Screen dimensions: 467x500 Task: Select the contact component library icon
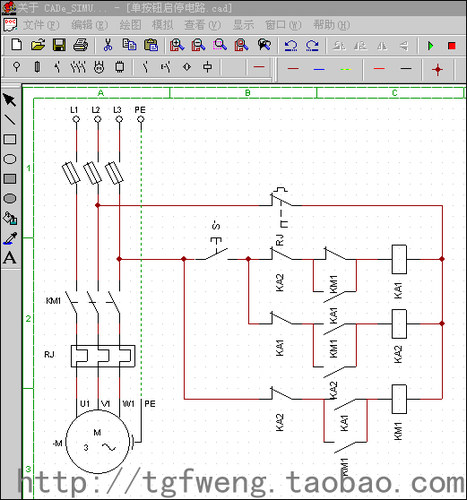(x=145, y=67)
